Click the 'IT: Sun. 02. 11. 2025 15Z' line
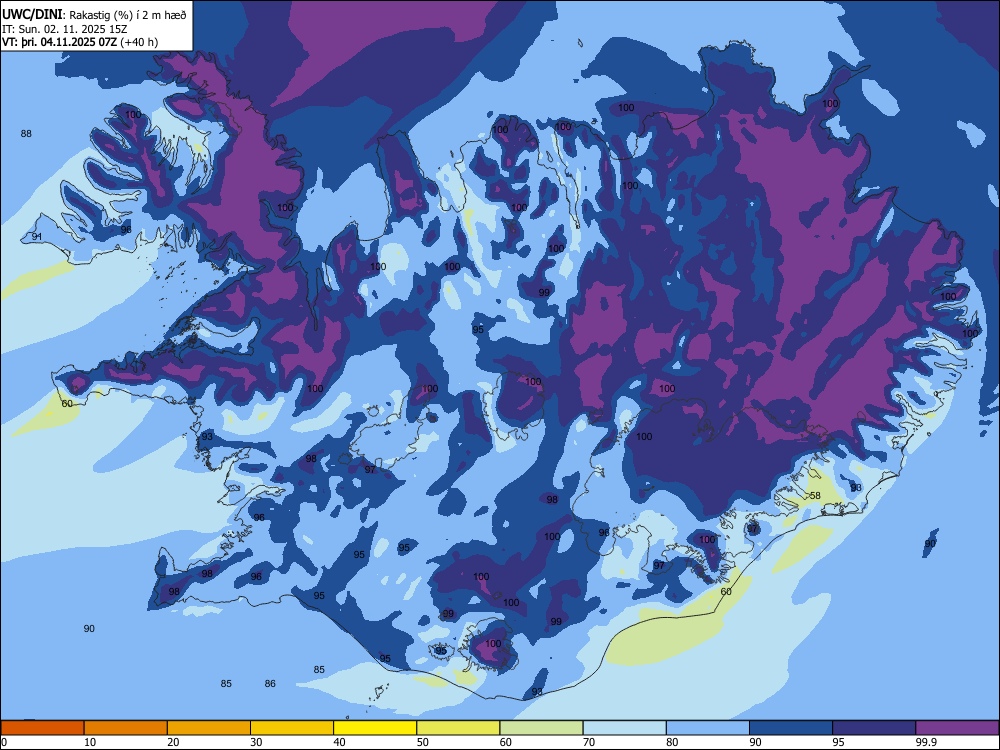The image size is (1000, 750). (64, 29)
